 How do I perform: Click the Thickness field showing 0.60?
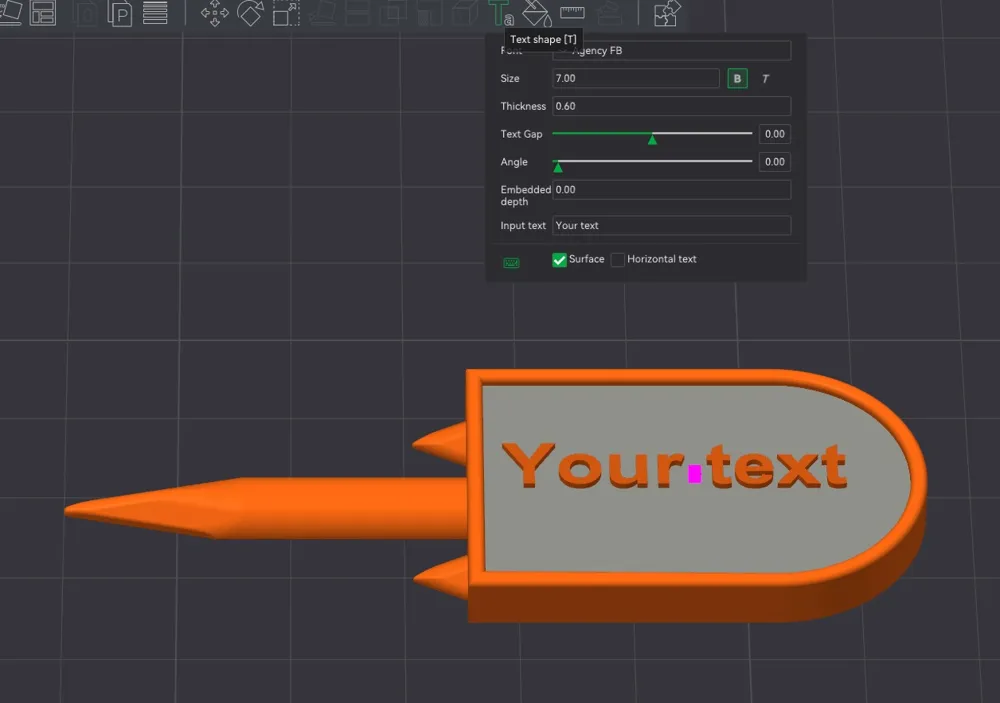click(x=672, y=106)
